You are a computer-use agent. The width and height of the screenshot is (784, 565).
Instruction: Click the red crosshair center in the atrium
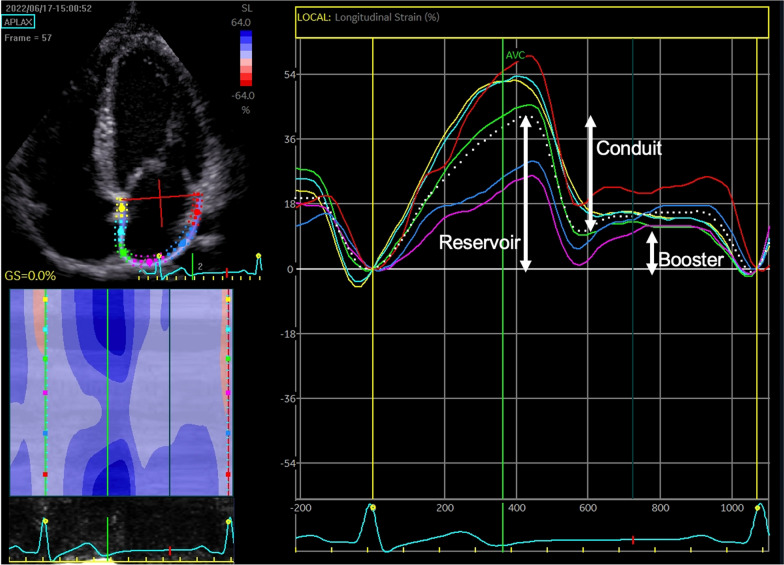pos(159,198)
